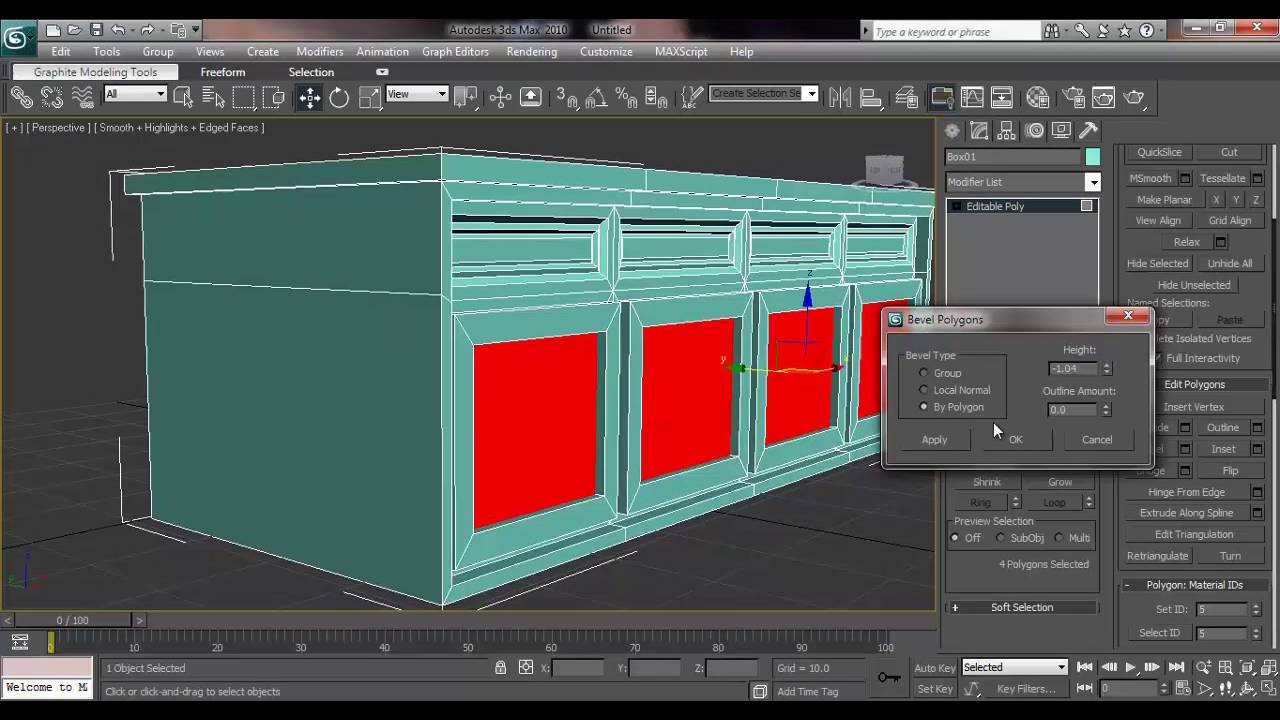This screenshot has height=720, width=1280.
Task: Switch to the Hierarchy command panel tab
Action: click(1007, 131)
